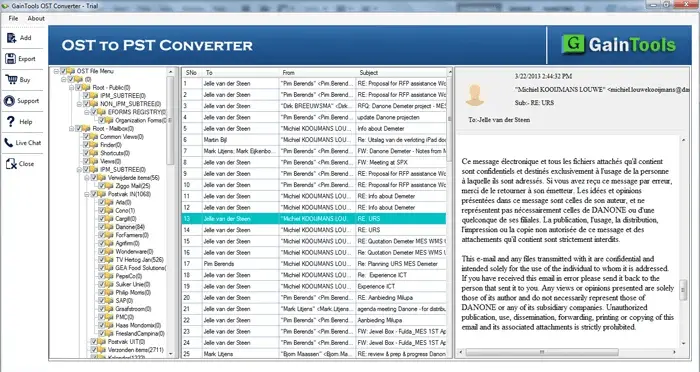Click the Finder(0) folder icon
The height and width of the screenshot is (372, 700).
(x=94, y=145)
